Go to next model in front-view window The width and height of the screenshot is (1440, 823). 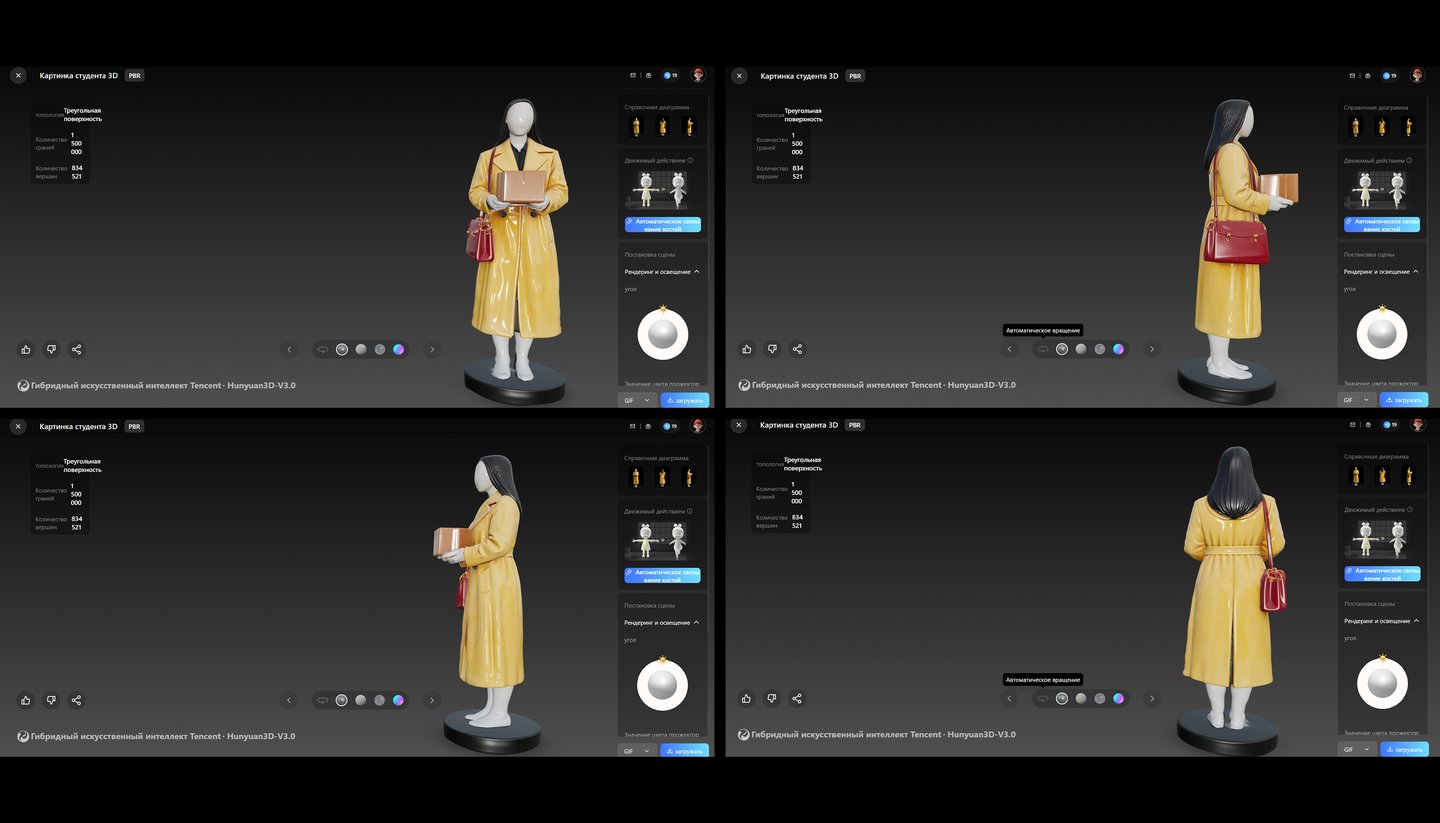click(x=432, y=349)
